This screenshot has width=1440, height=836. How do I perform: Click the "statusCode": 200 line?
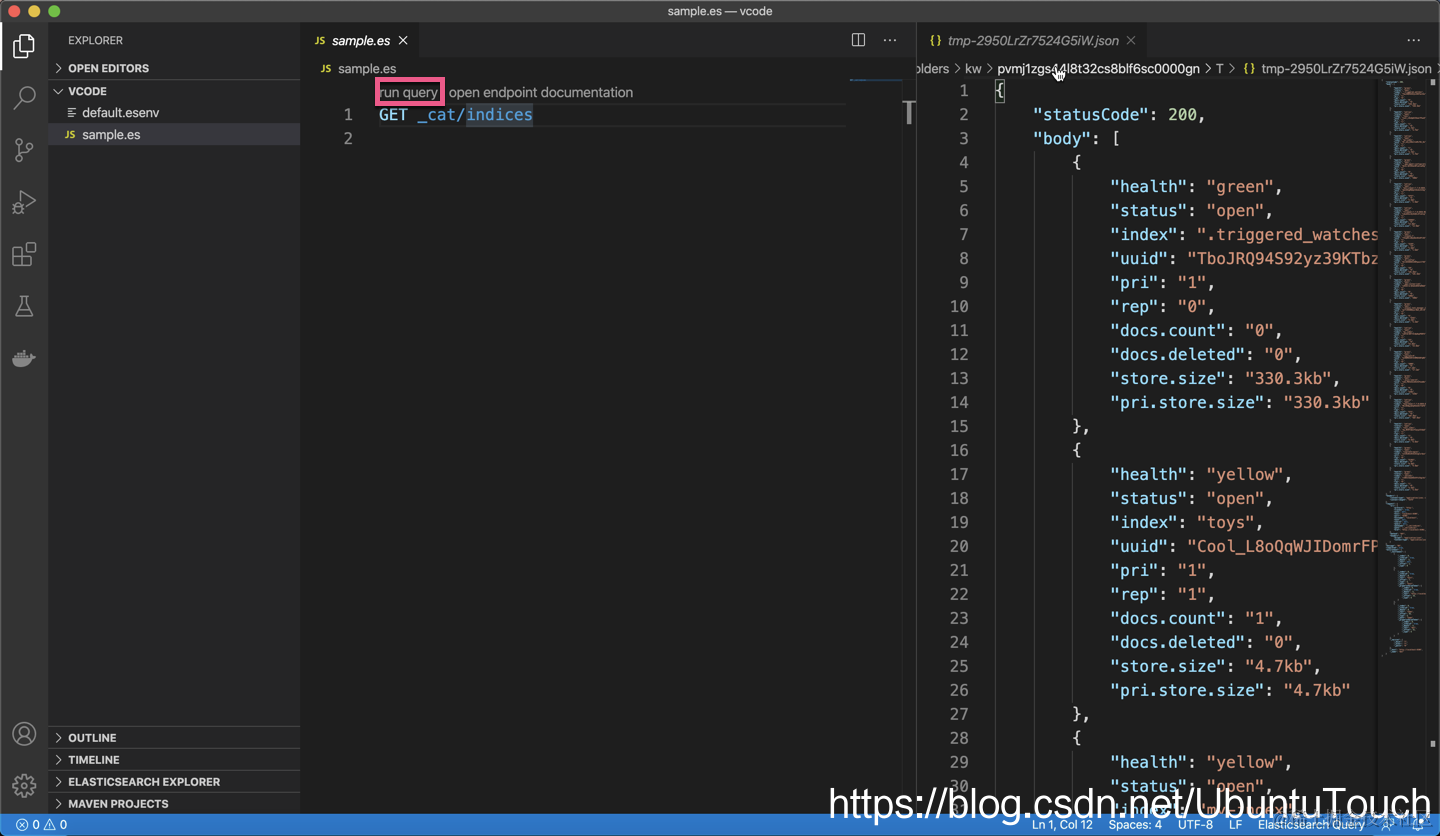coord(1119,115)
